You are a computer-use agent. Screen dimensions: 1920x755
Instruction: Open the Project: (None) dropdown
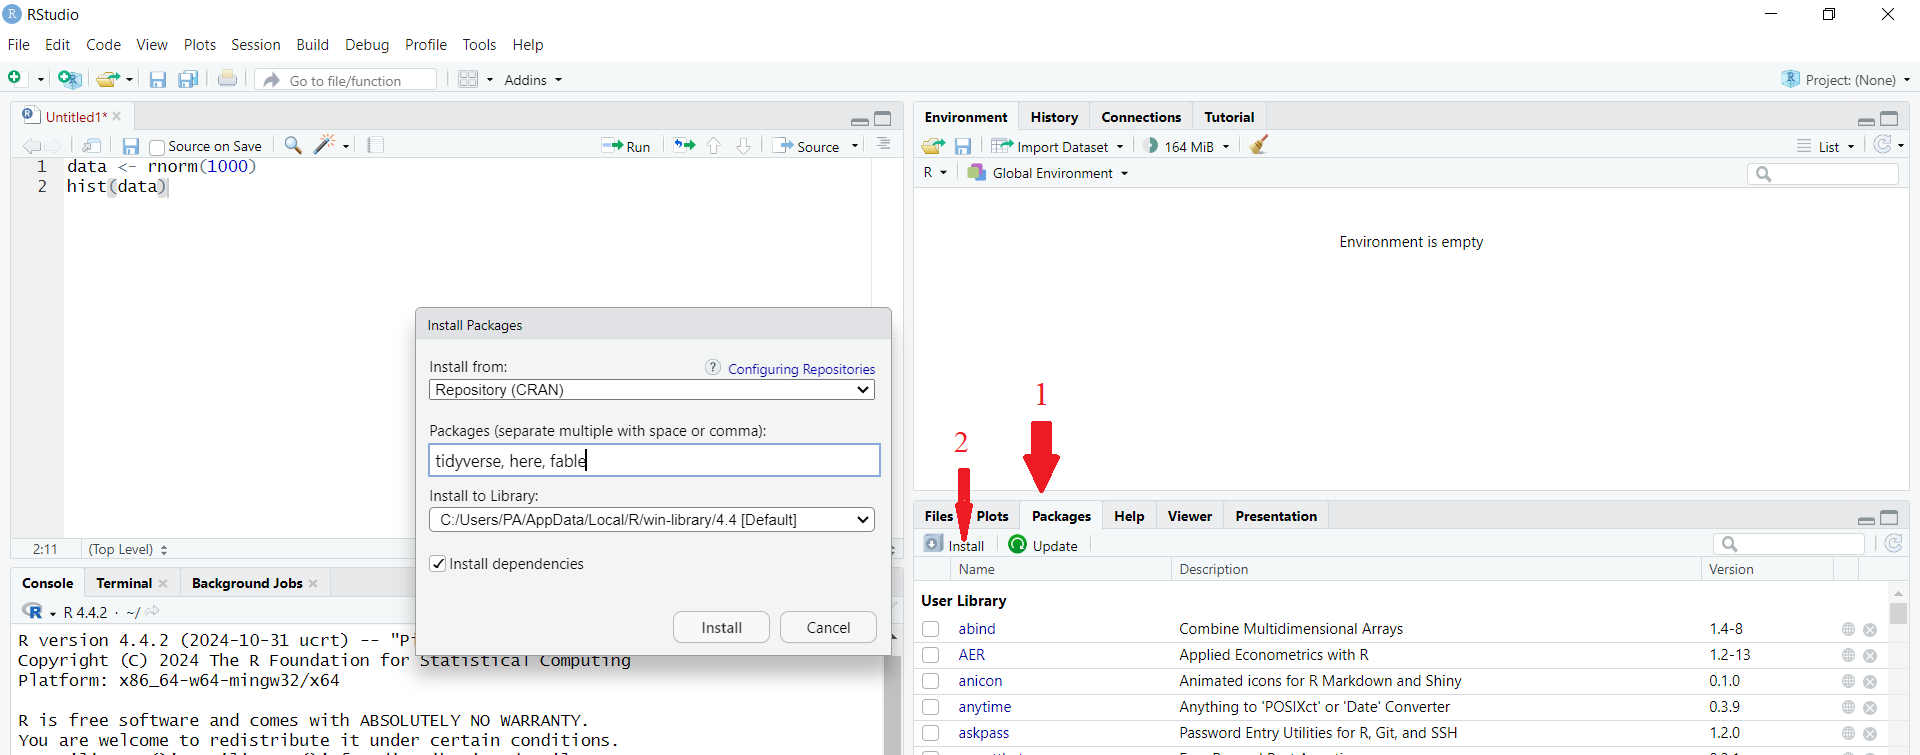[x=1846, y=80]
